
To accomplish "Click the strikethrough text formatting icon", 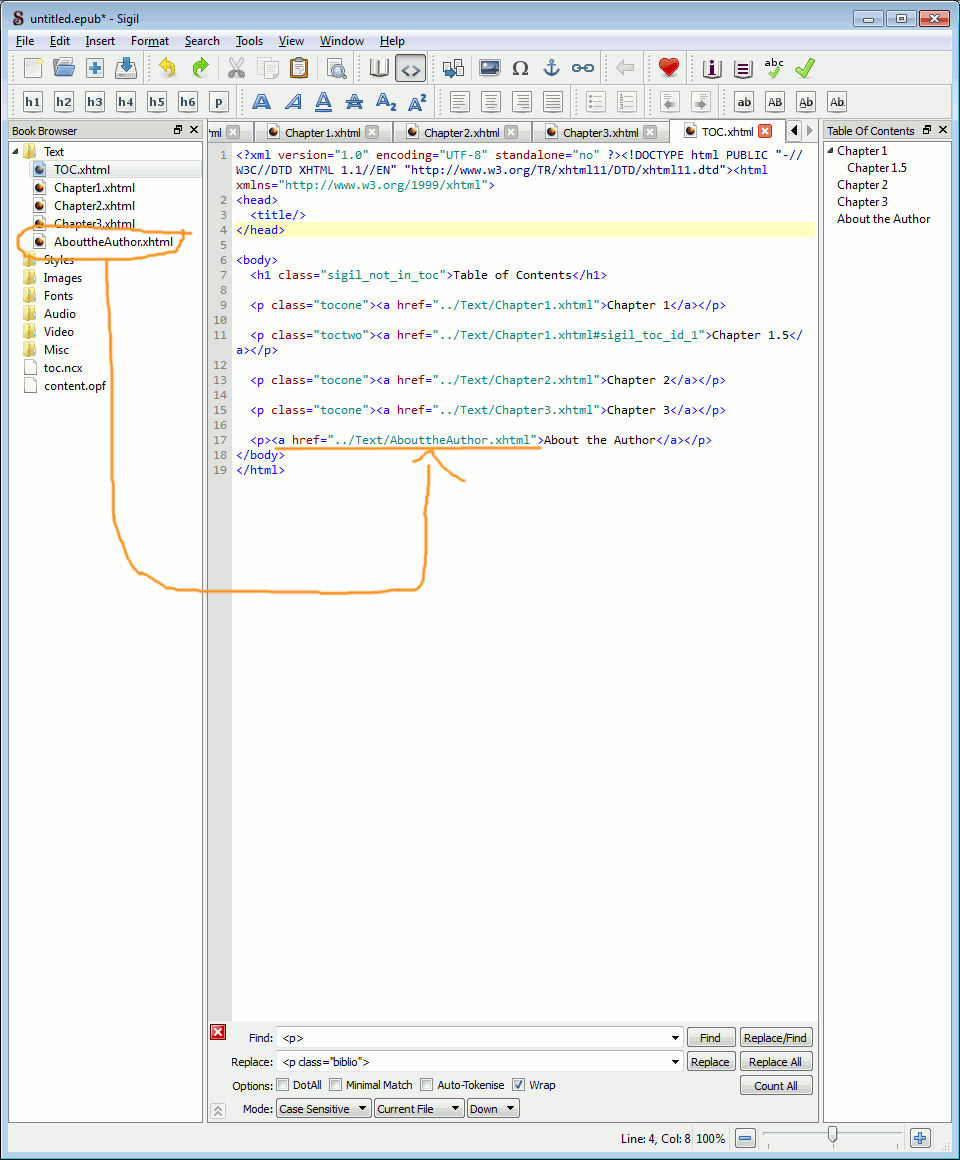I will (354, 102).
